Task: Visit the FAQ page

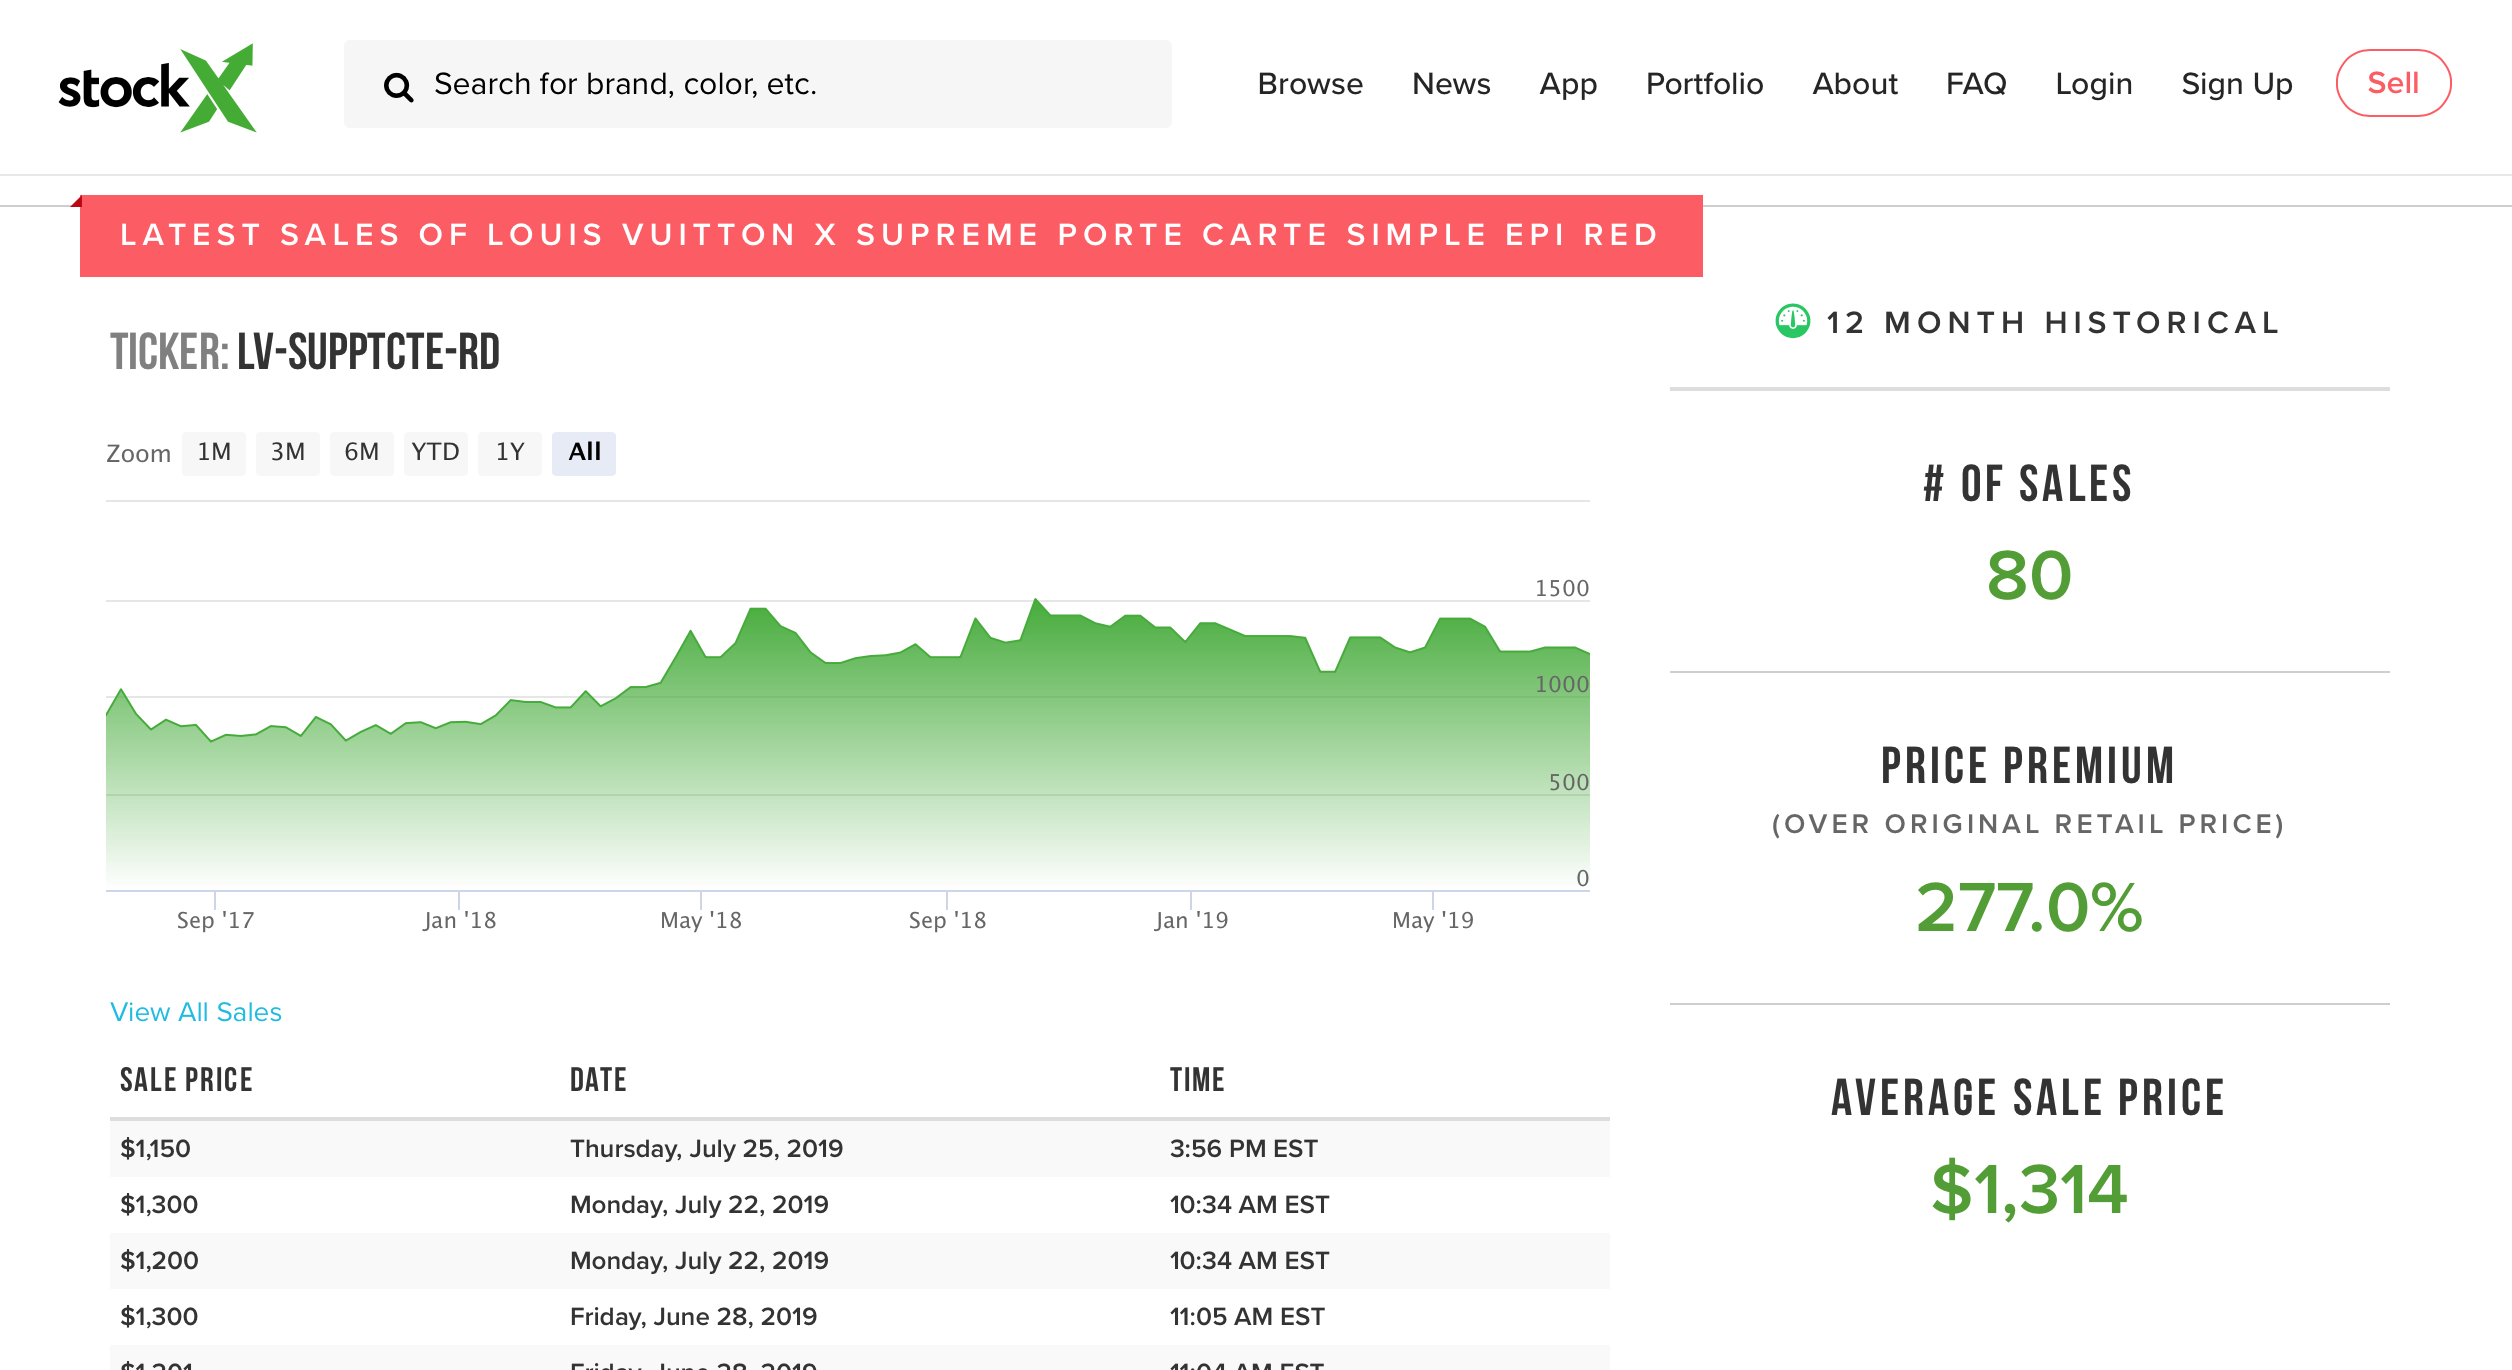Action: point(1975,84)
